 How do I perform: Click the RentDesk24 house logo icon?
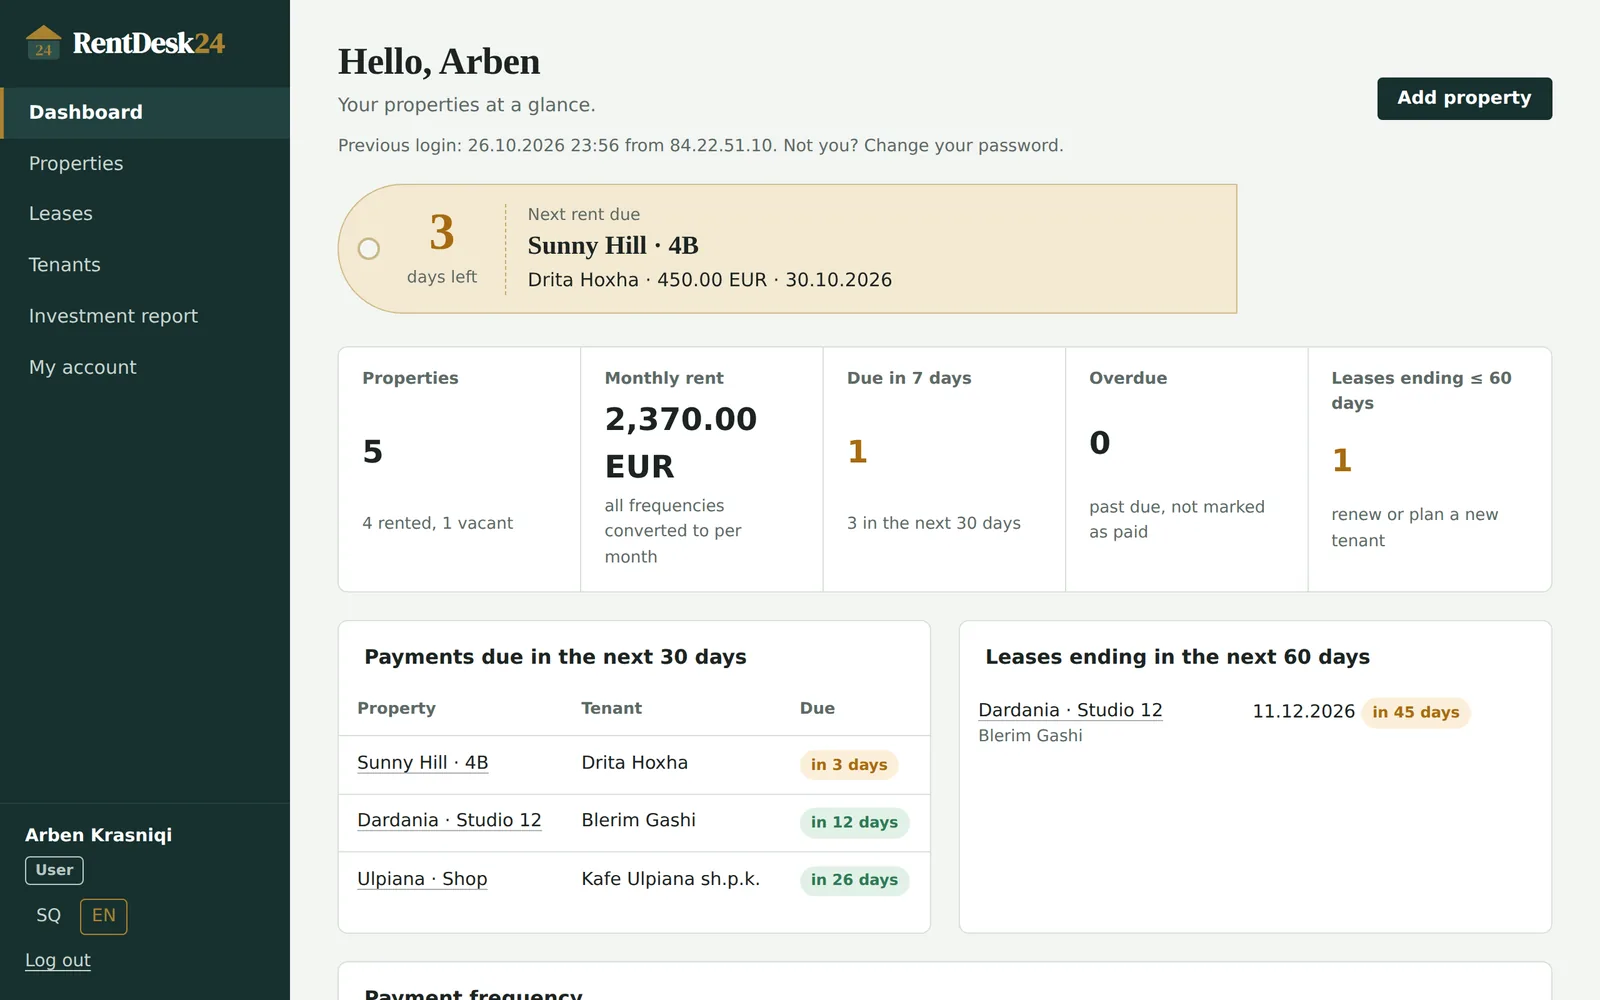coord(43,43)
